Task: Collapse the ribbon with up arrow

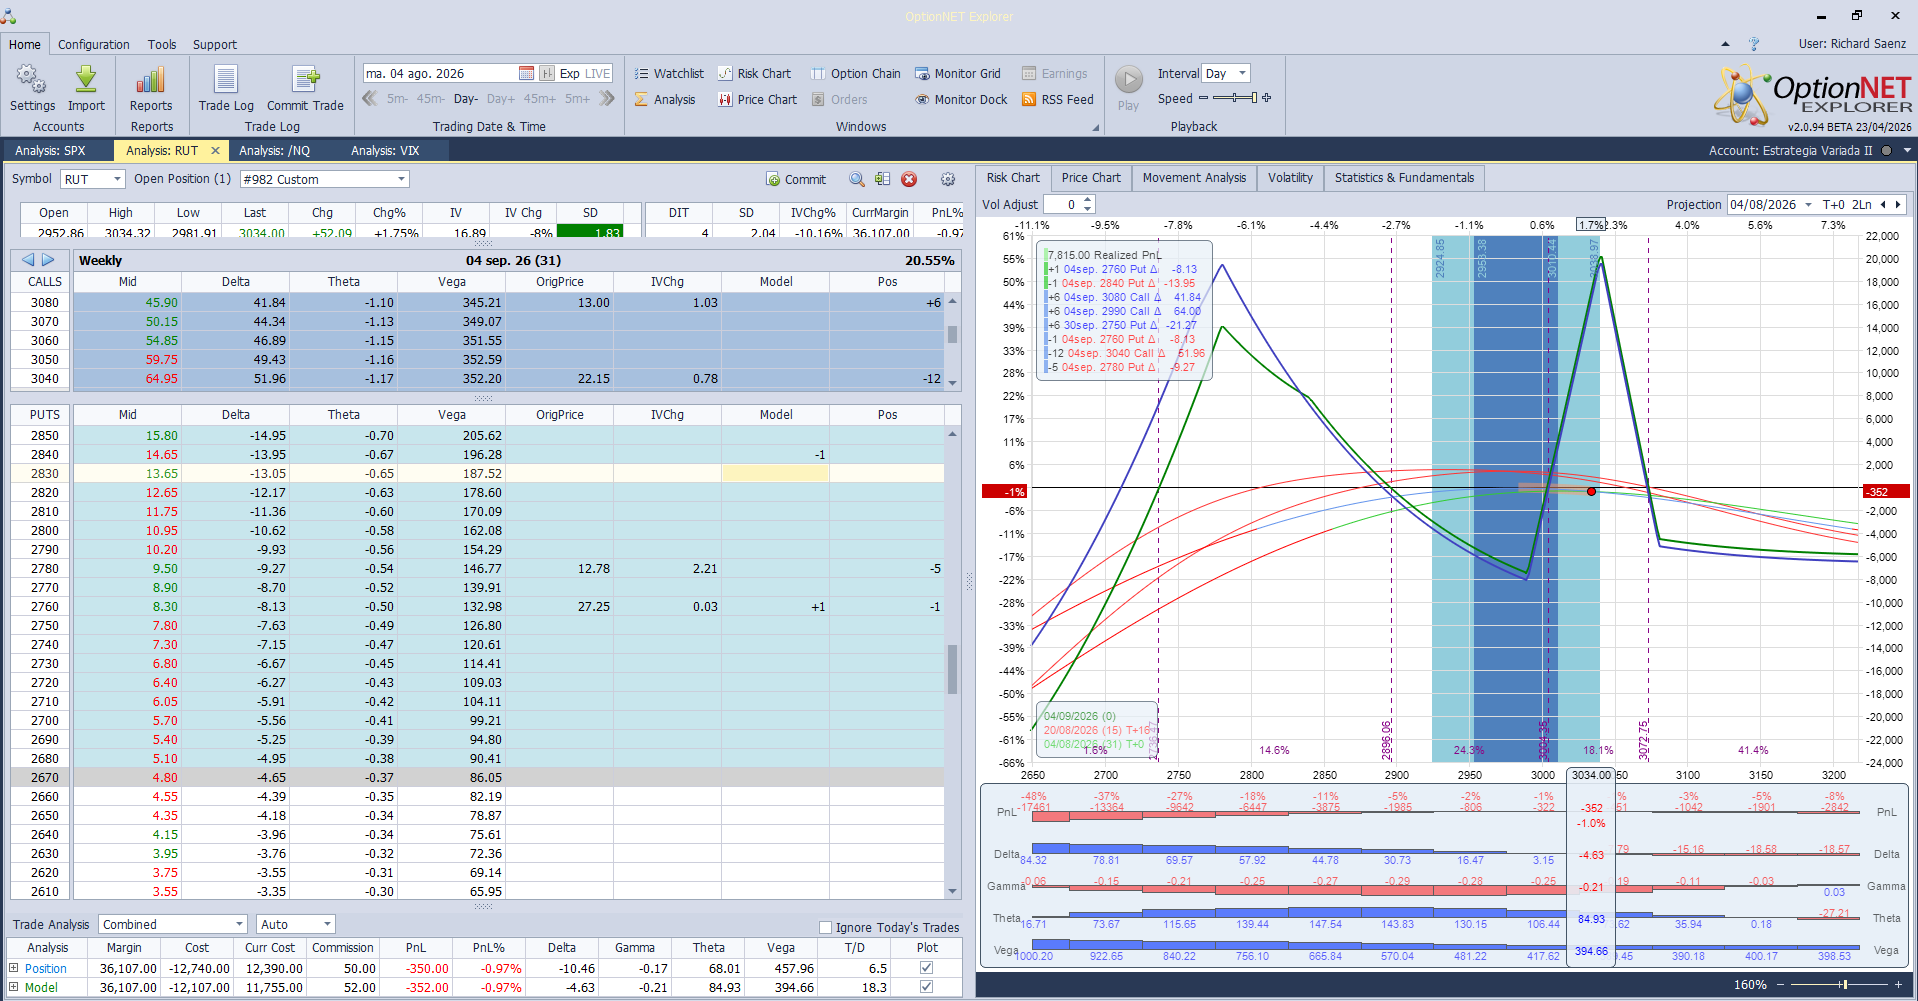Action: click(x=1725, y=44)
